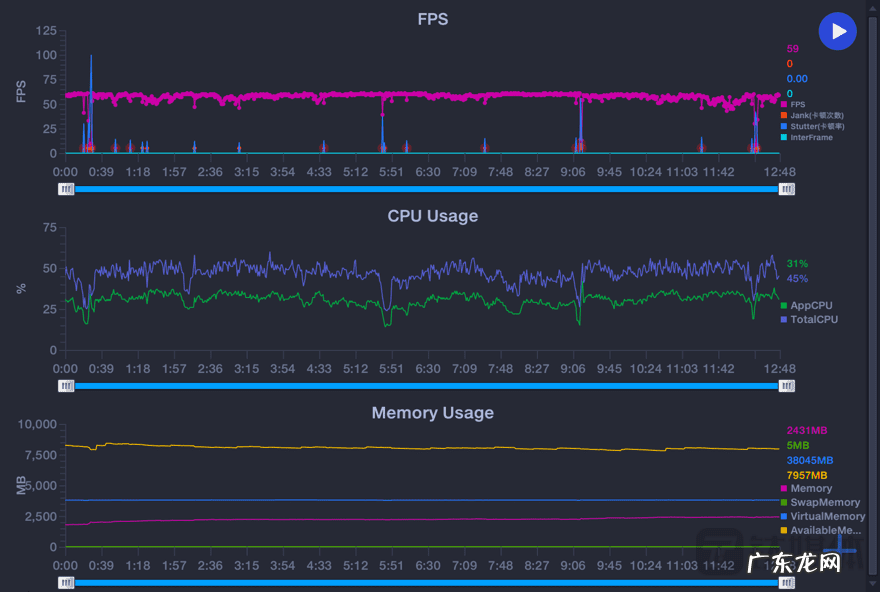The height and width of the screenshot is (592, 880).
Task: Click FPS chart right range handle
Action: pos(787,189)
